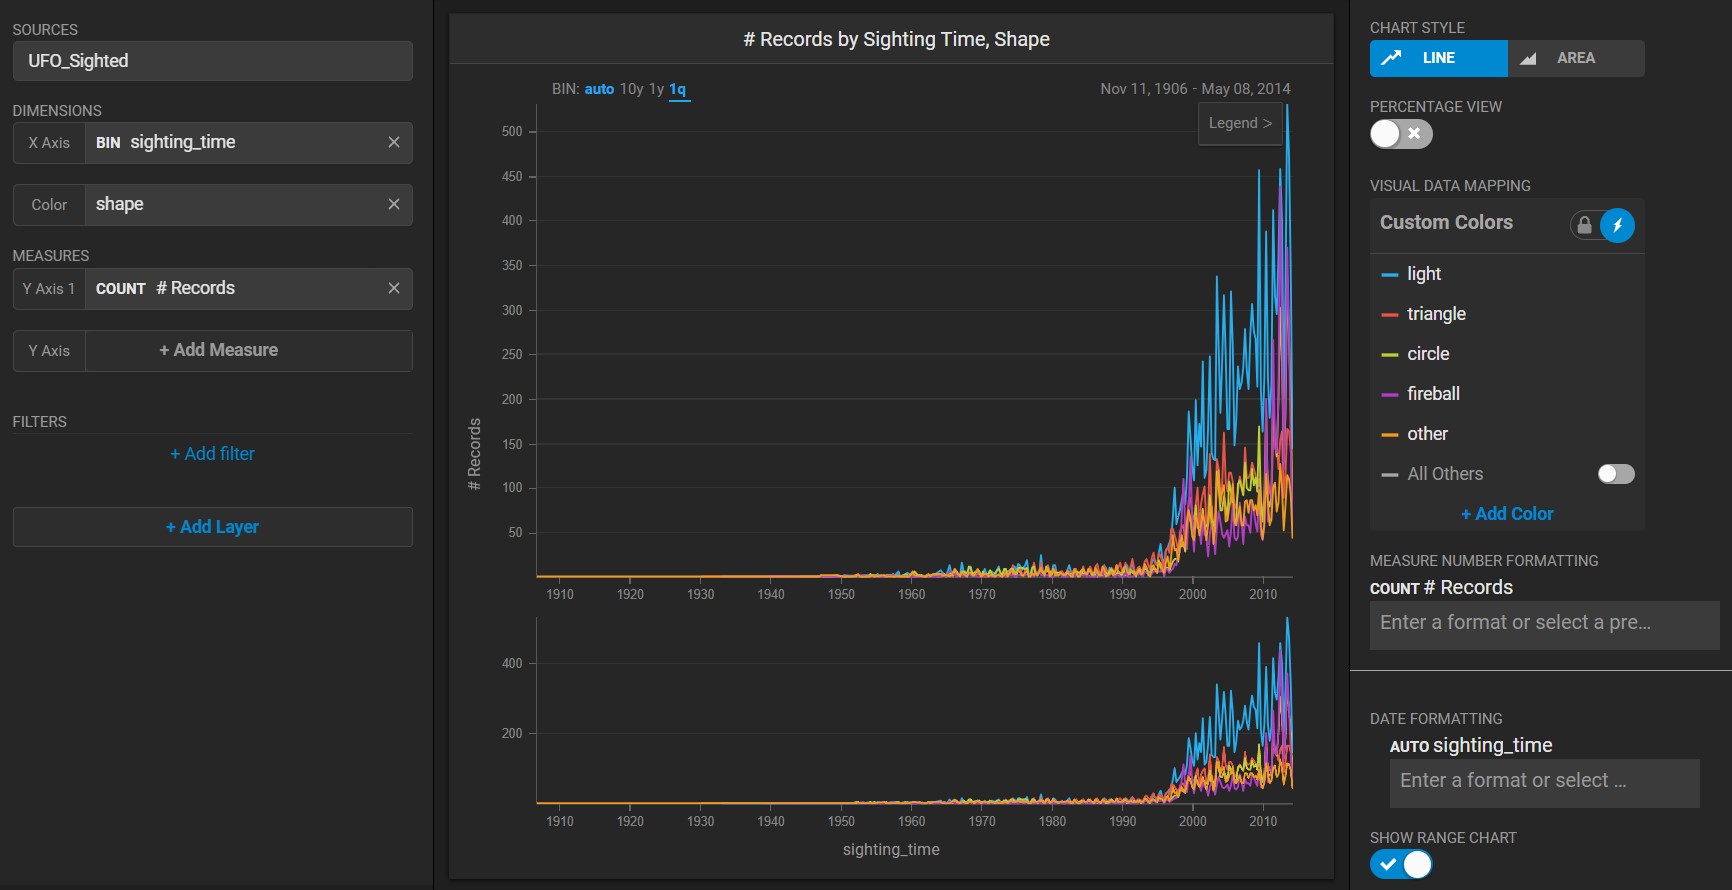Select the 10y bin option

[631, 89]
